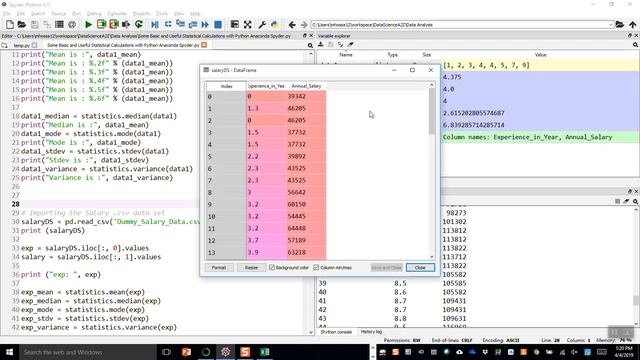Click the Run selection icon

(x=126, y=24)
